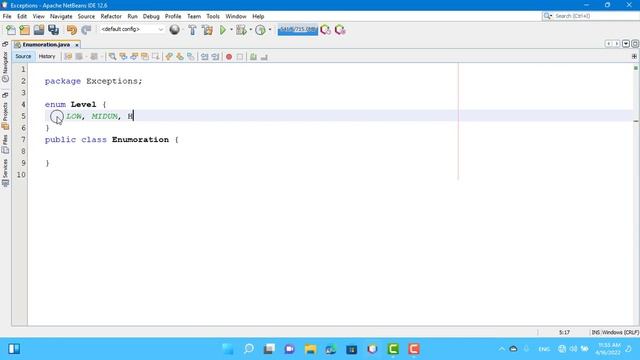Click the last profiler icon in the main toolbar
Viewport: 640px width, 360px height.
click(340, 30)
